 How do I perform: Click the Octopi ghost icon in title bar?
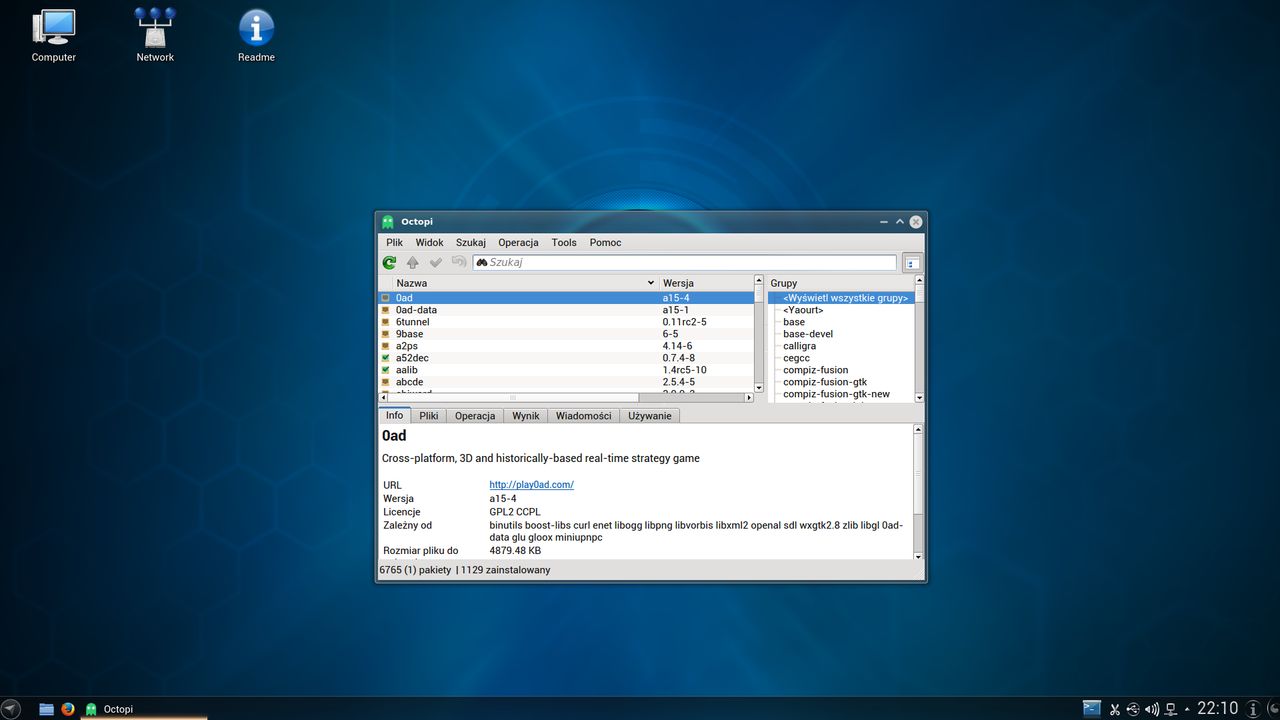coord(388,222)
